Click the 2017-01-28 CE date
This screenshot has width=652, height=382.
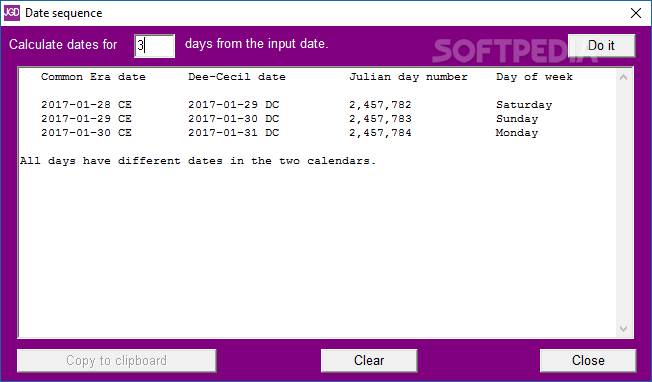tap(86, 105)
